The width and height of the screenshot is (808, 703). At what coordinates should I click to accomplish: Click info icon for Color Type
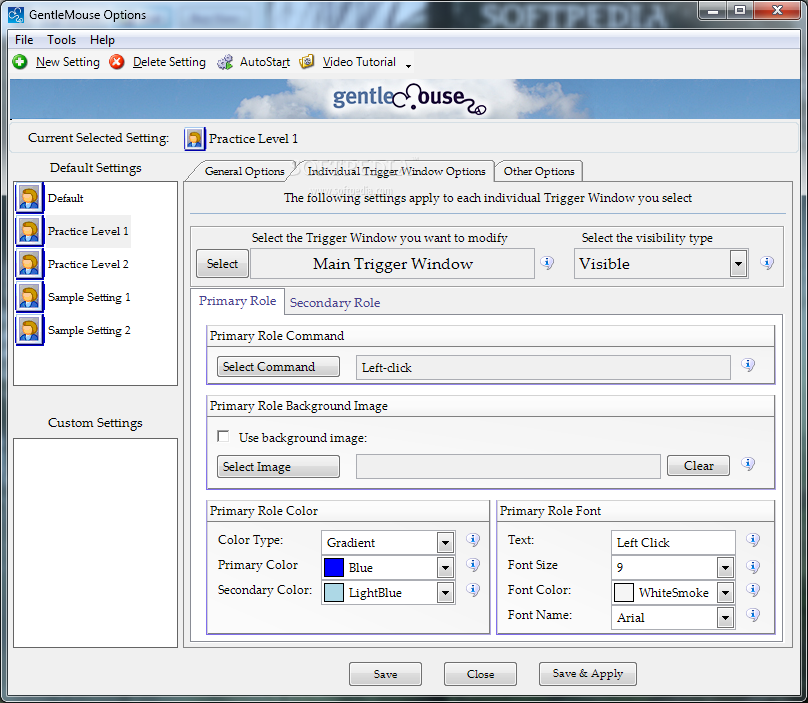pos(473,540)
